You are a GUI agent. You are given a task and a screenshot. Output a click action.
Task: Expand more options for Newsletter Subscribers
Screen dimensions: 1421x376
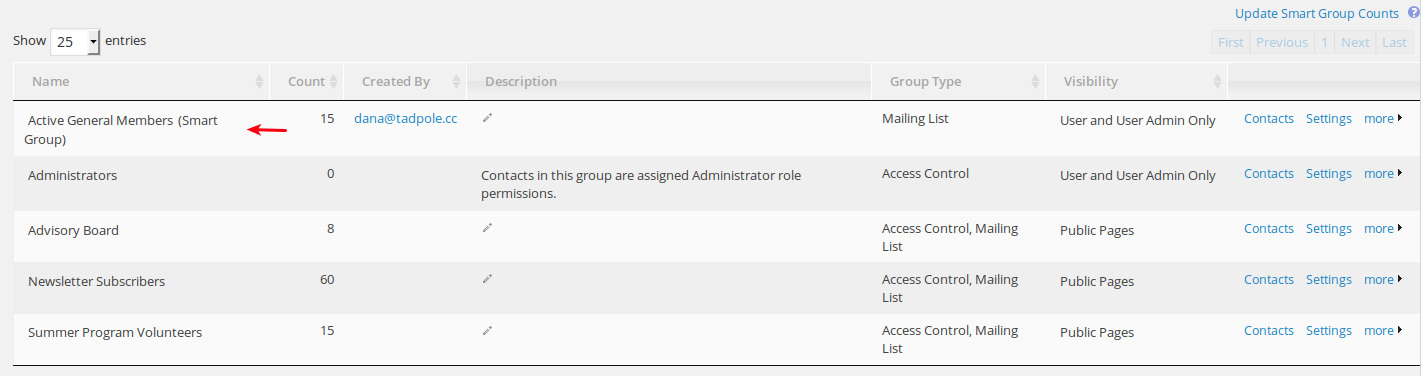(1384, 280)
